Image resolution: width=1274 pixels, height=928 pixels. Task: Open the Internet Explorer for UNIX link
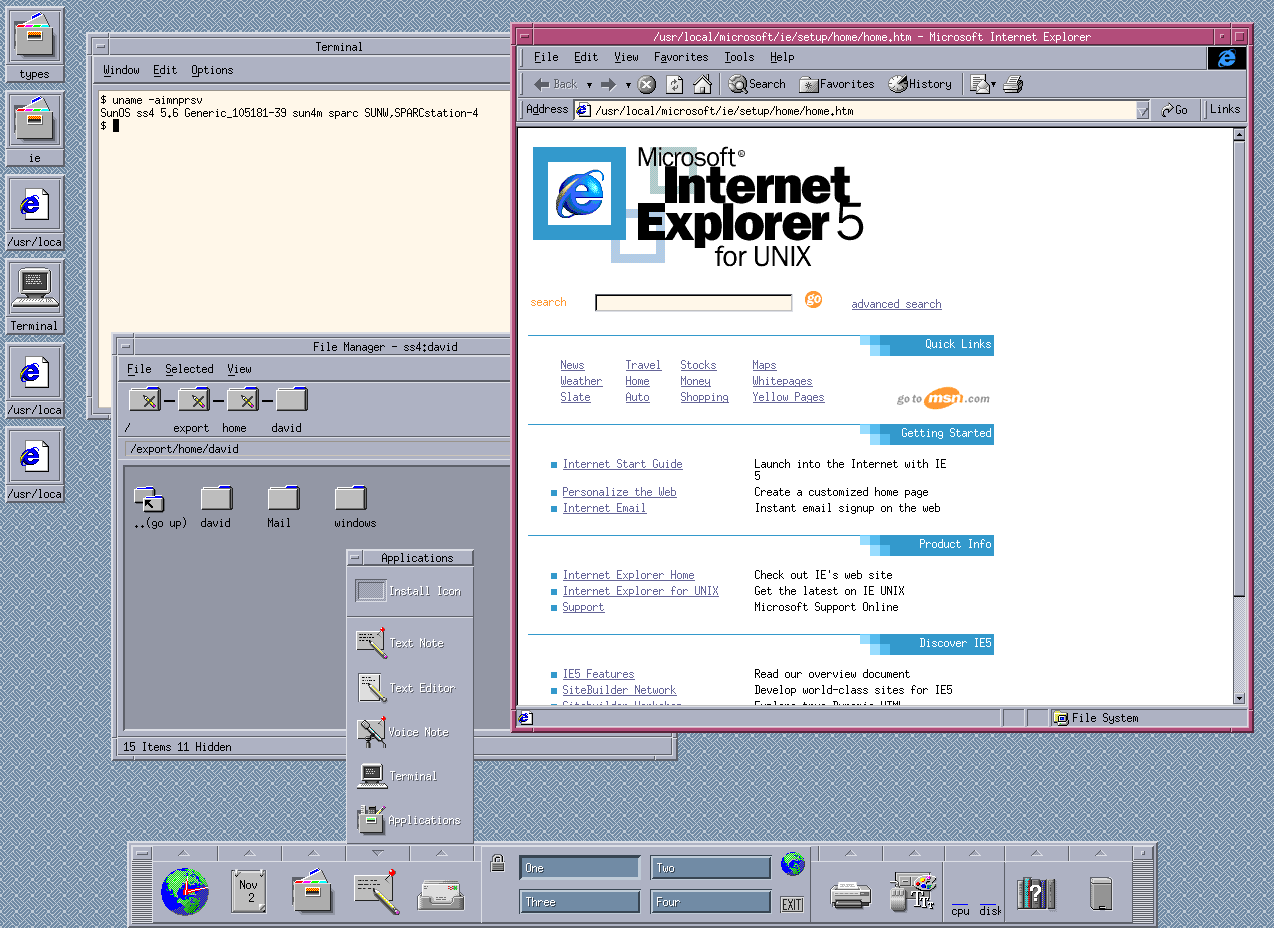(x=640, y=591)
